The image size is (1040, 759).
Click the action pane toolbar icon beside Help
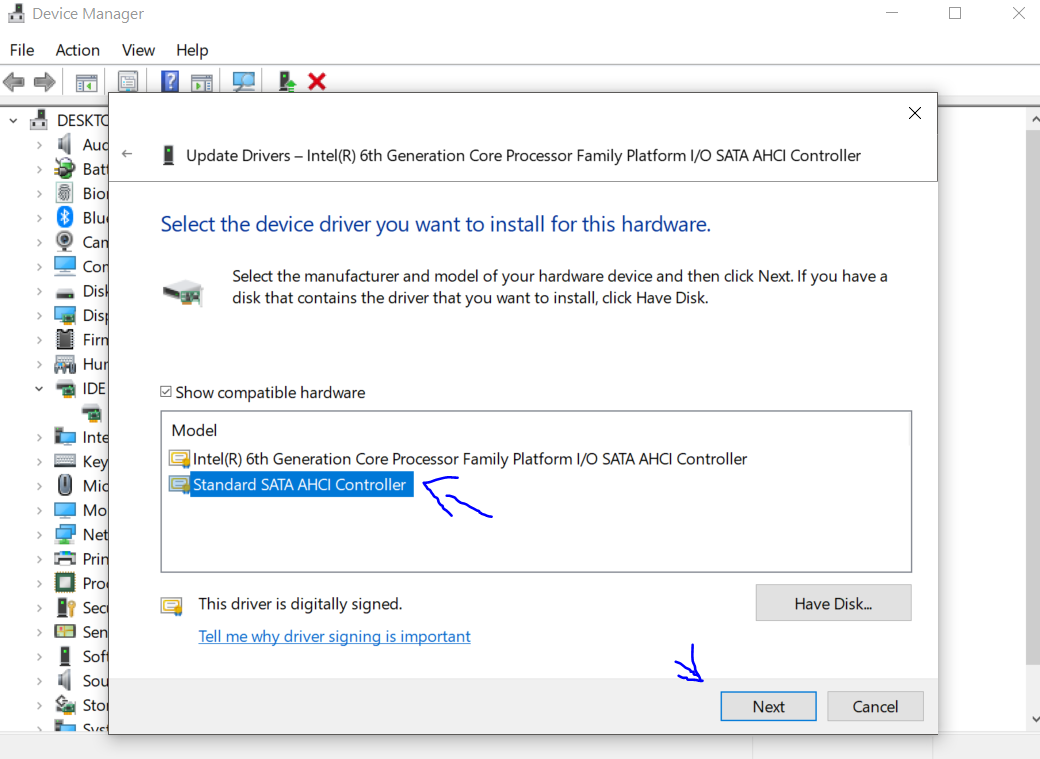tap(202, 83)
